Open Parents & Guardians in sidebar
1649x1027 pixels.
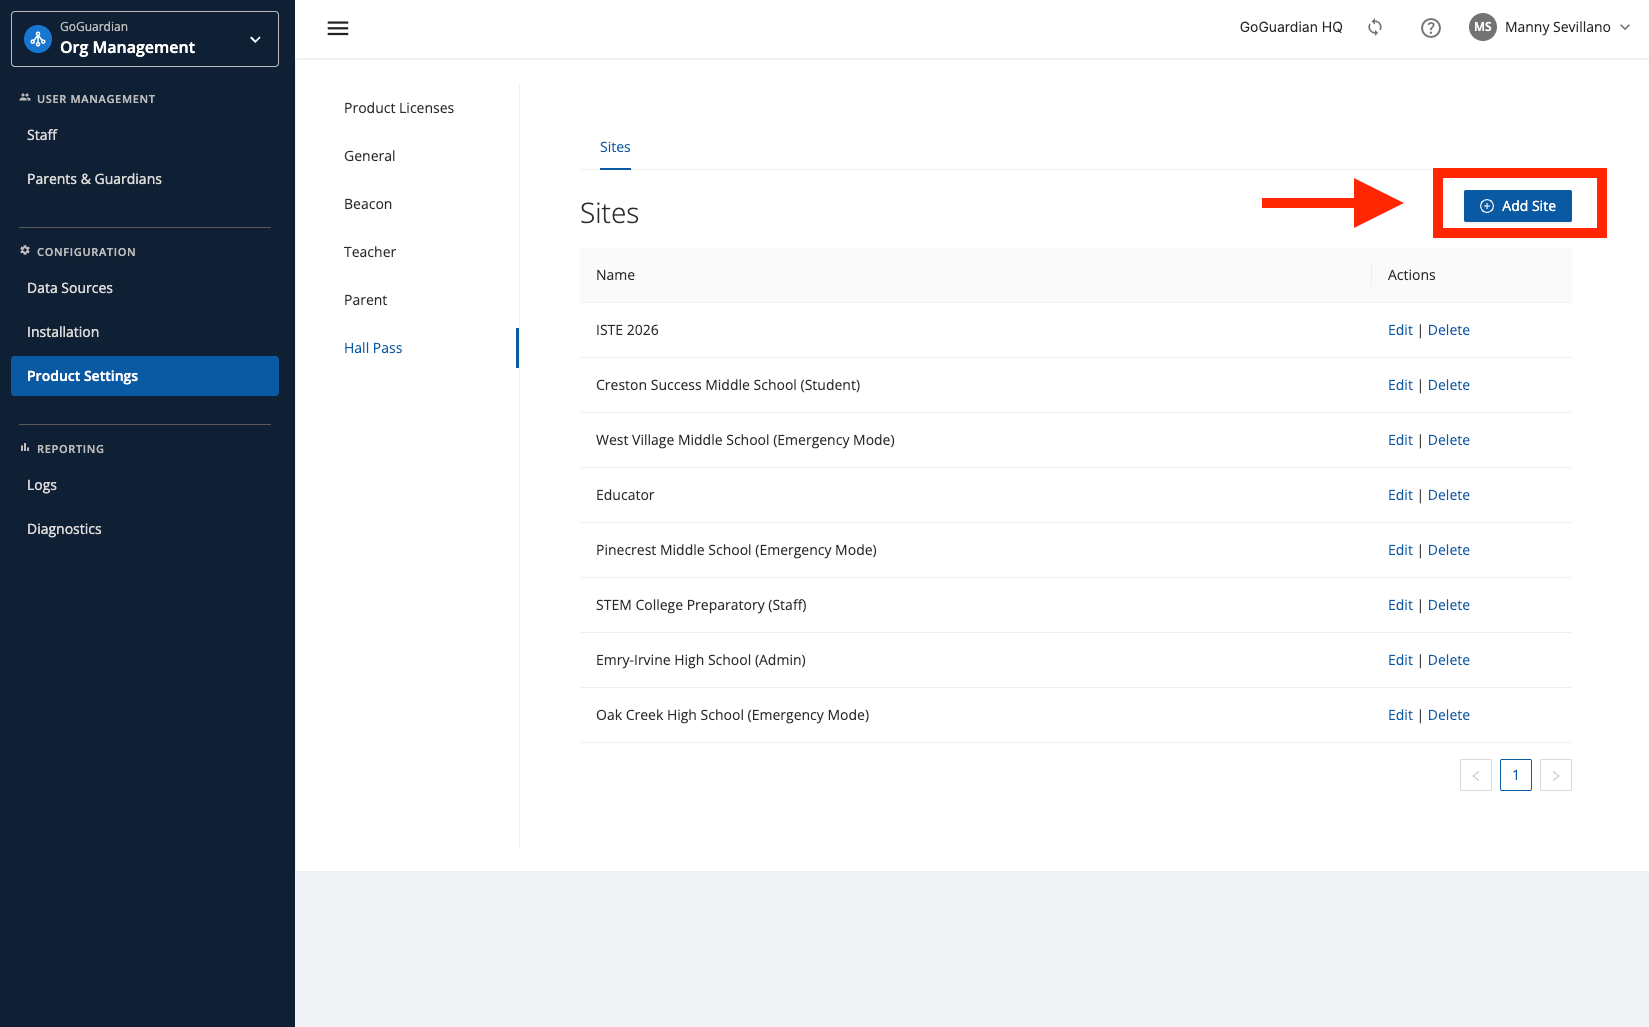[94, 179]
